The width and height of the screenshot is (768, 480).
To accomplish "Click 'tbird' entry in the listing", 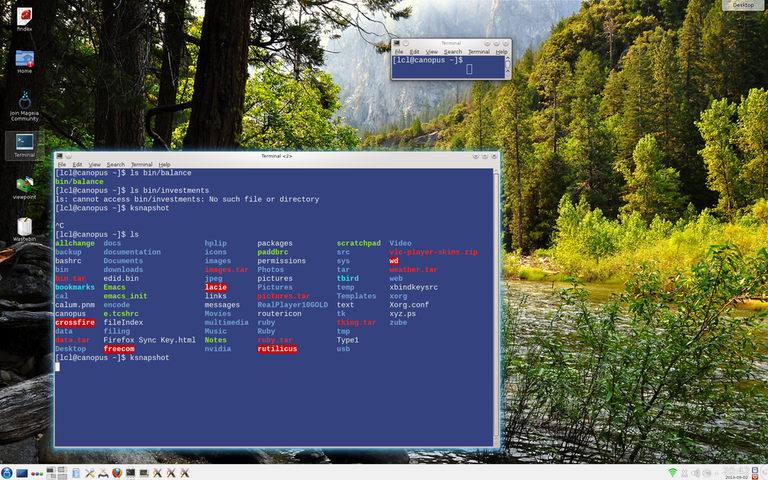I will (348, 279).
